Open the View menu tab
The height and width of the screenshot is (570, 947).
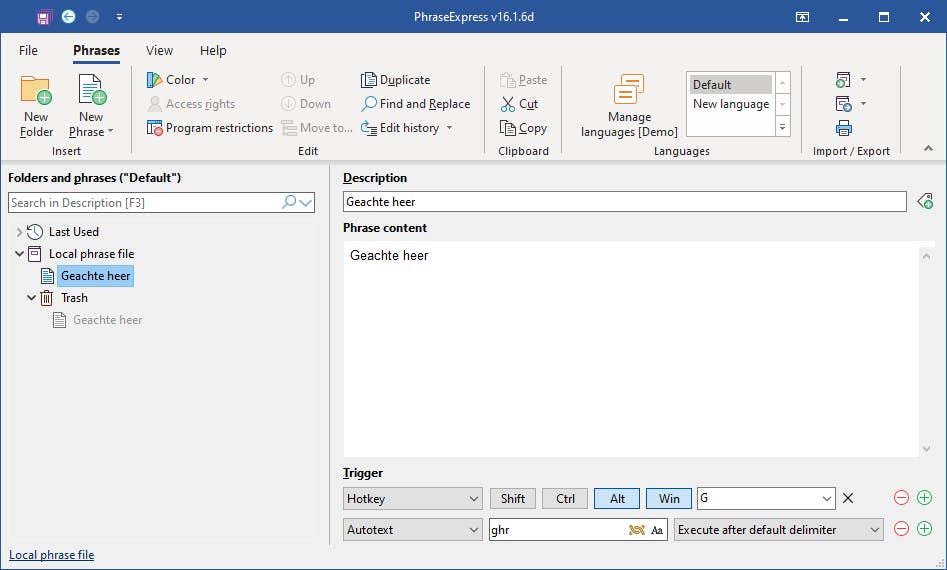click(159, 51)
